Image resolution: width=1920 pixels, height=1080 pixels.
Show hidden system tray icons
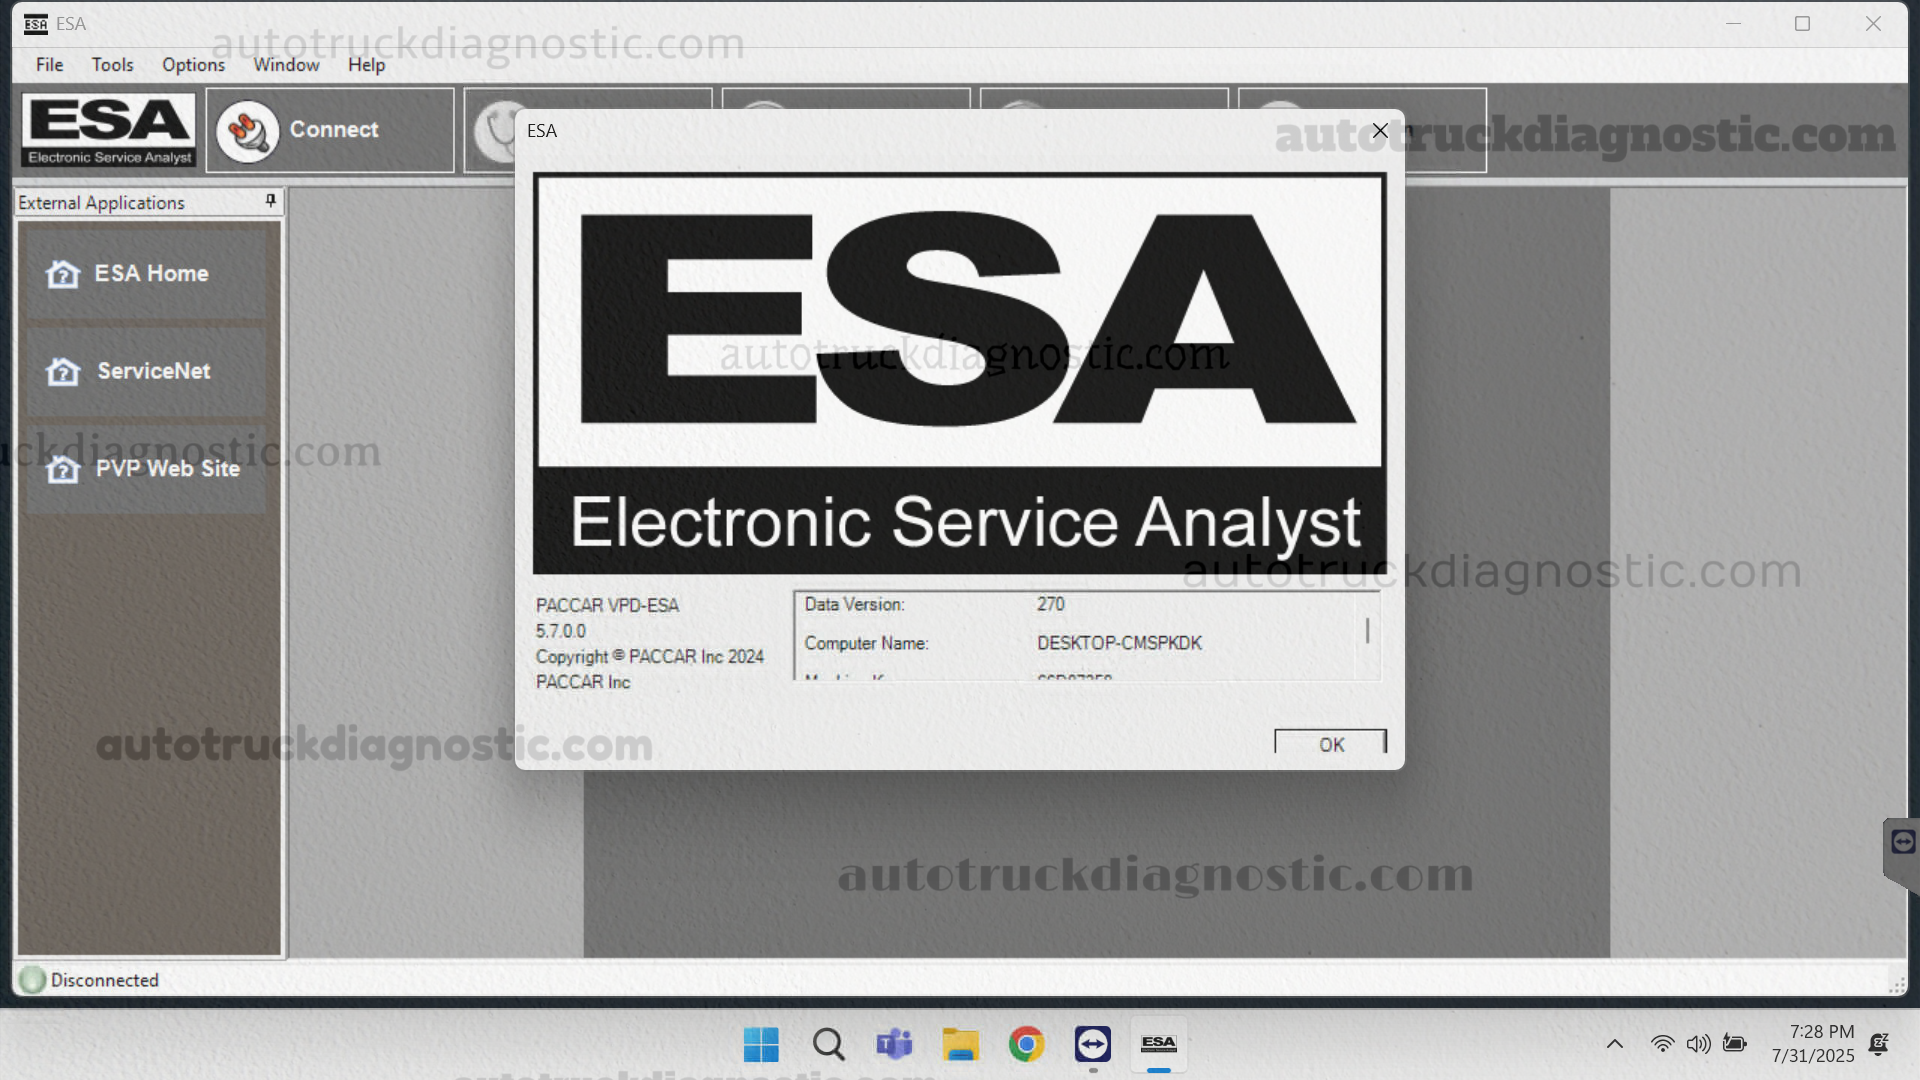1614,1044
